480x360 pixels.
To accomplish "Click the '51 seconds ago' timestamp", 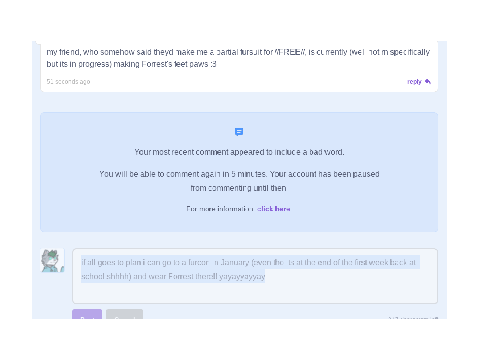I will point(68,82).
